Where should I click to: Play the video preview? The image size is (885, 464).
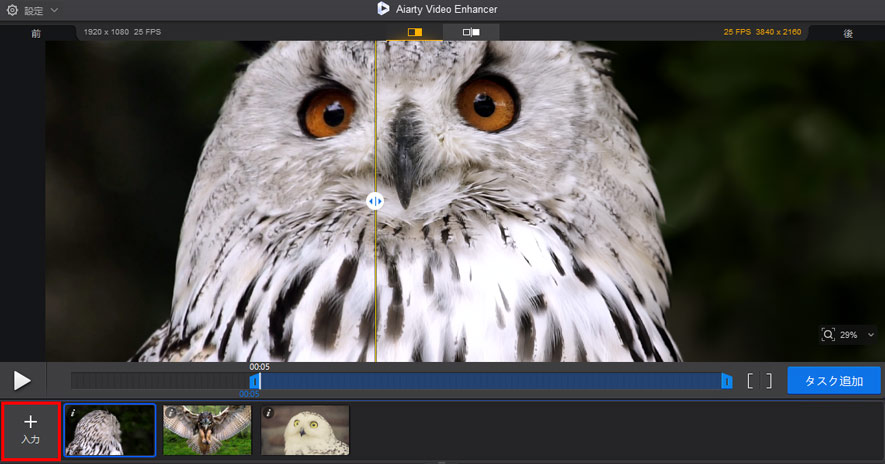22,381
